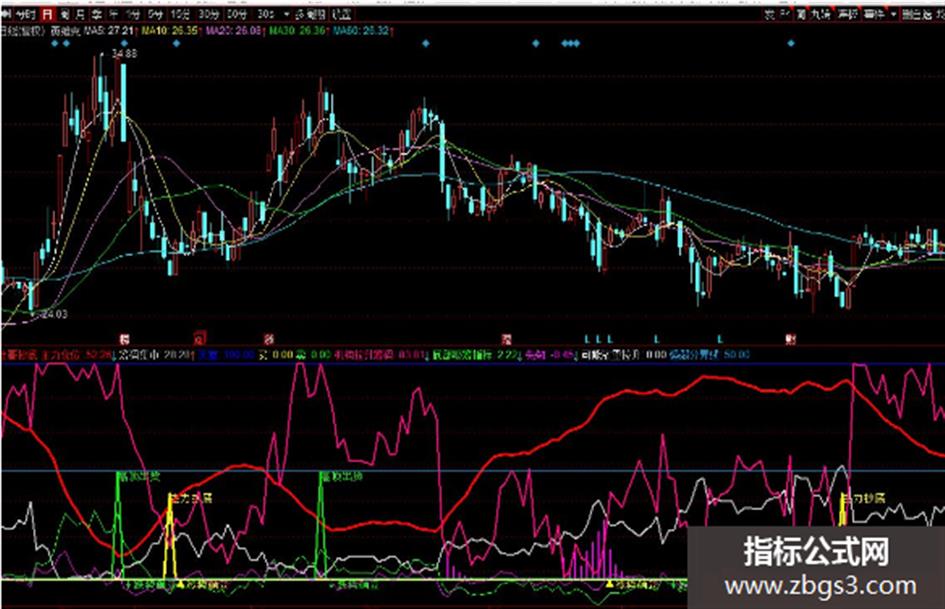This screenshot has width=945, height=609.
Task: Select the 5分 five-minute period
Action: click(x=156, y=14)
